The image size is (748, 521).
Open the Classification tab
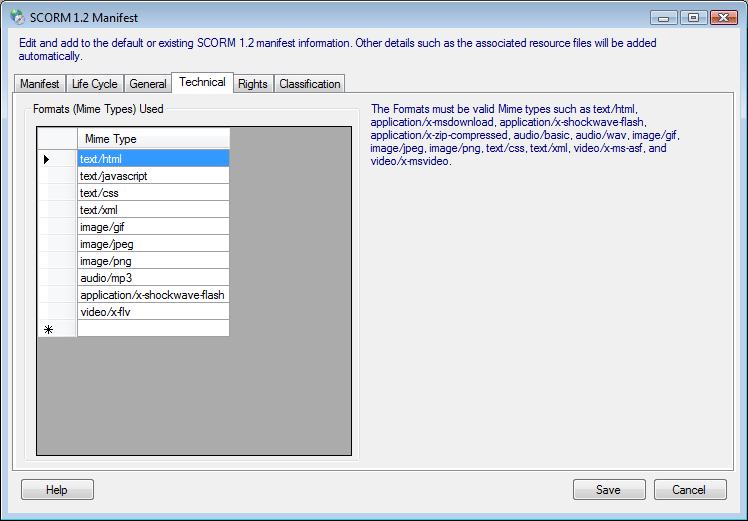(310, 84)
